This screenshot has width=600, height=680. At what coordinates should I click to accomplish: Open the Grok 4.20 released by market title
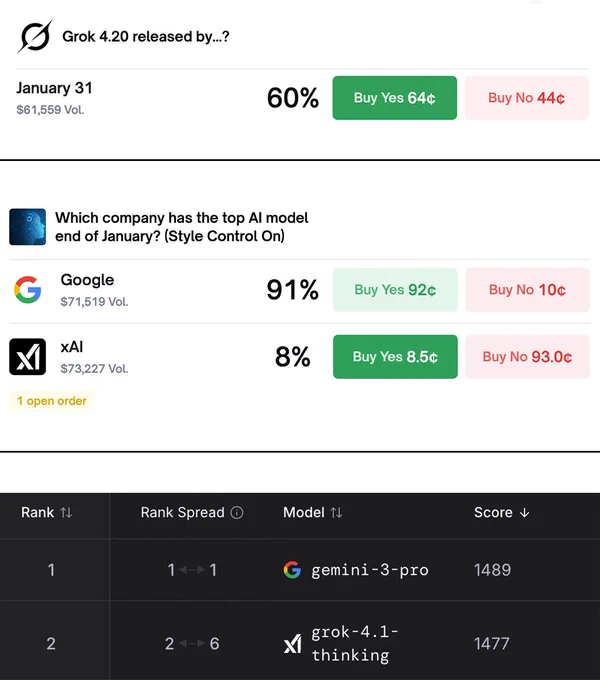point(146,36)
